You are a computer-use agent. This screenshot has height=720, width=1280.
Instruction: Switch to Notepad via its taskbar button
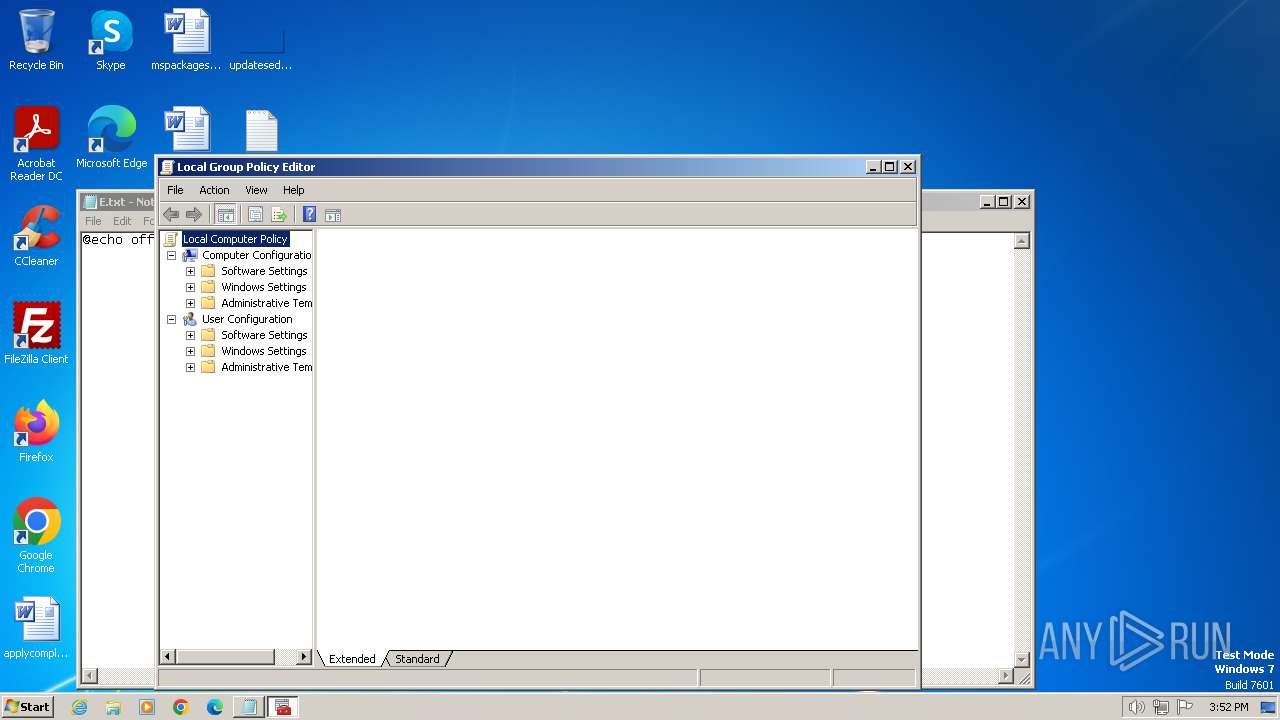point(249,707)
